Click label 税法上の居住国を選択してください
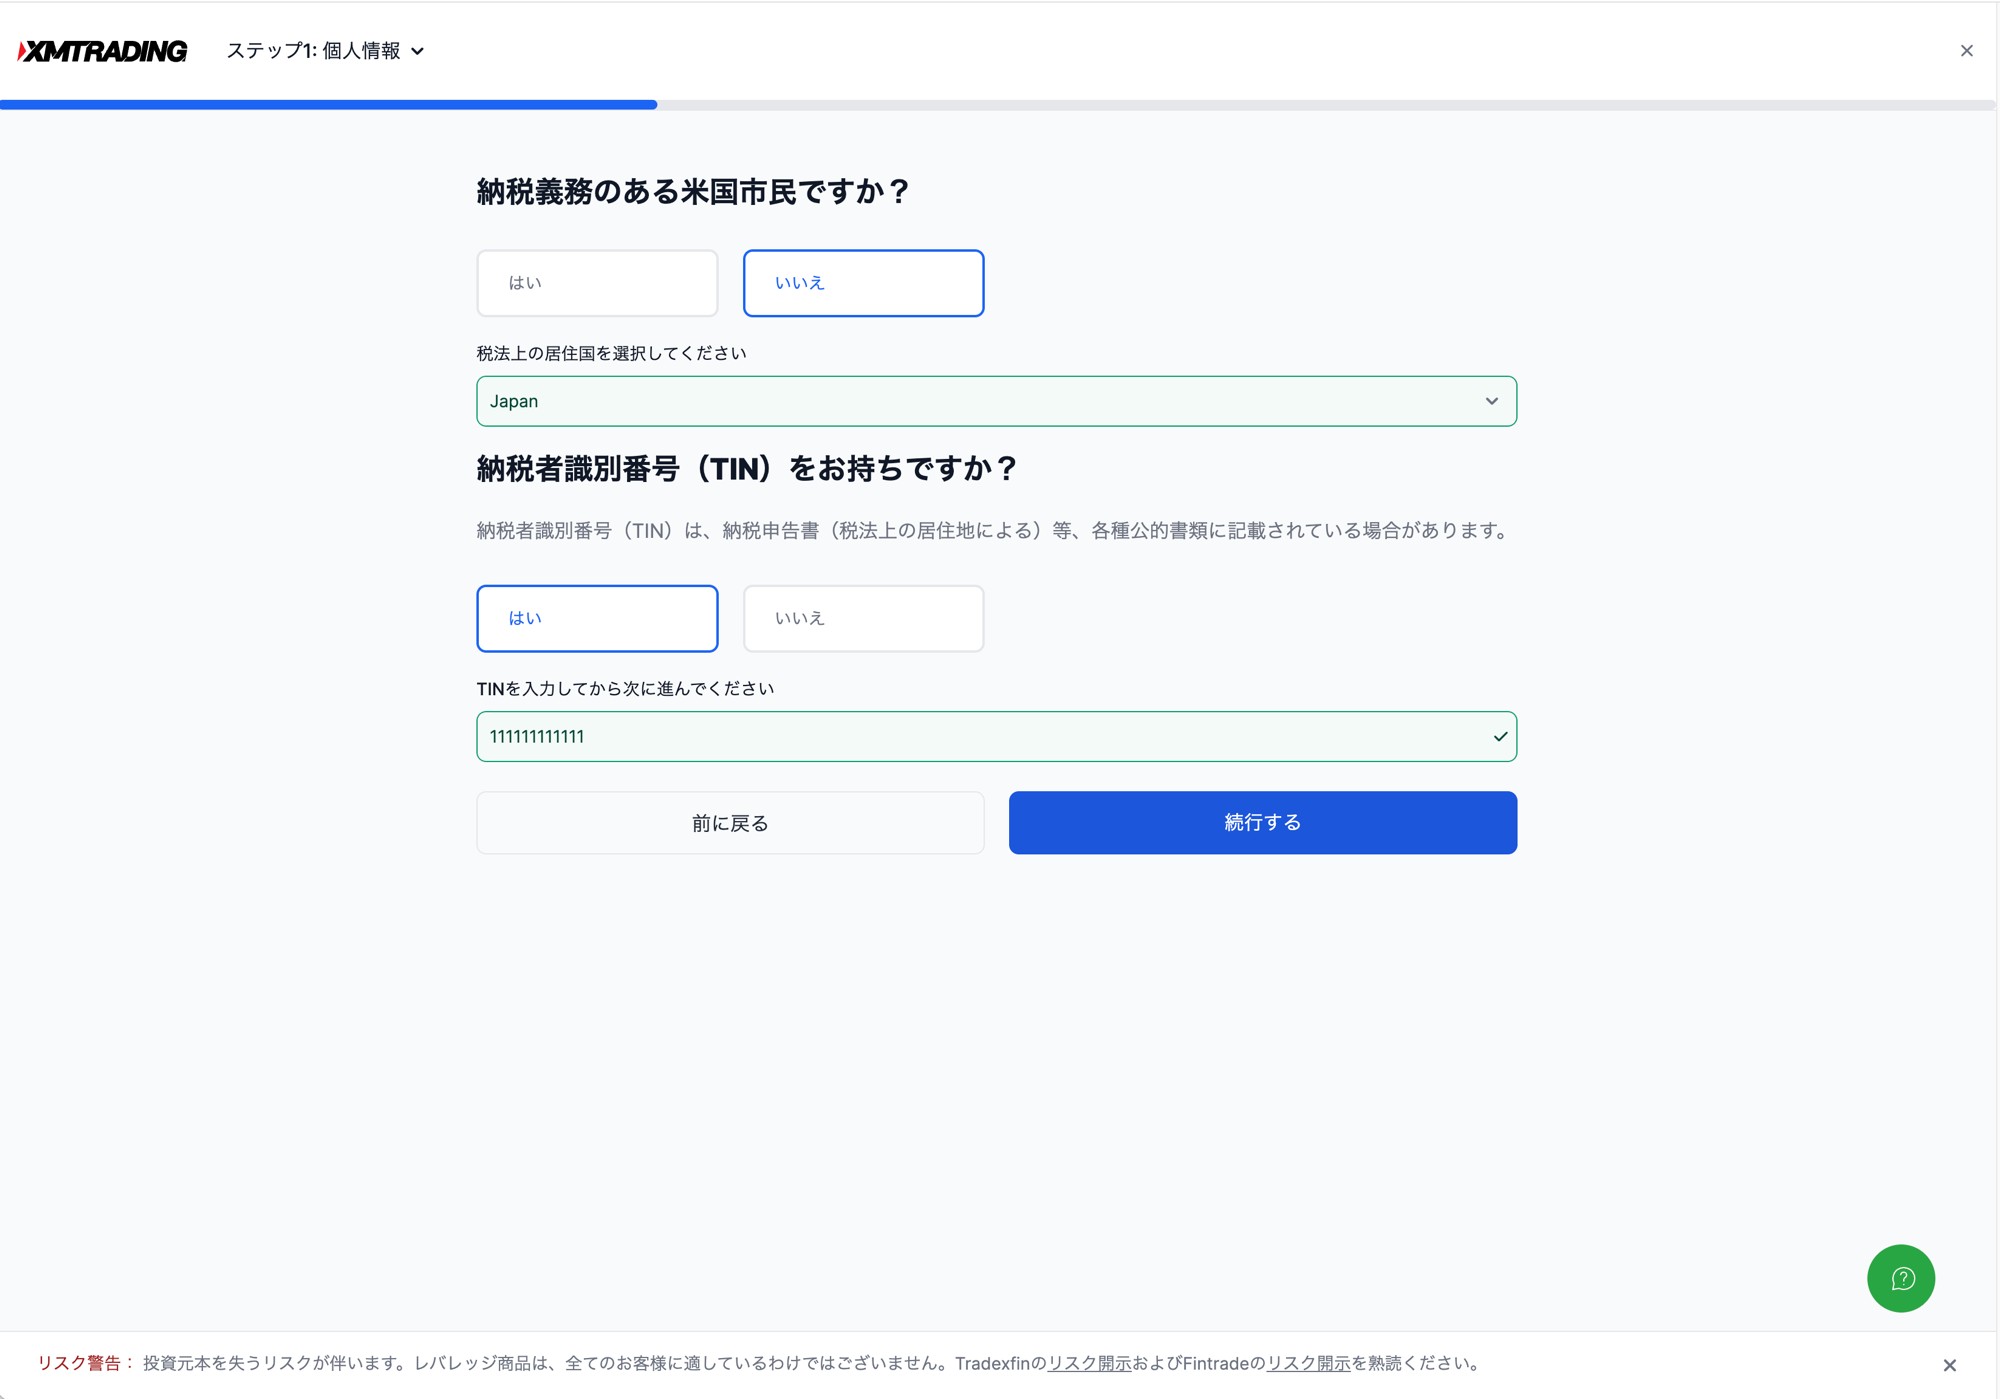This screenshot has height=1399, width=2000. (x=611, y=353)
